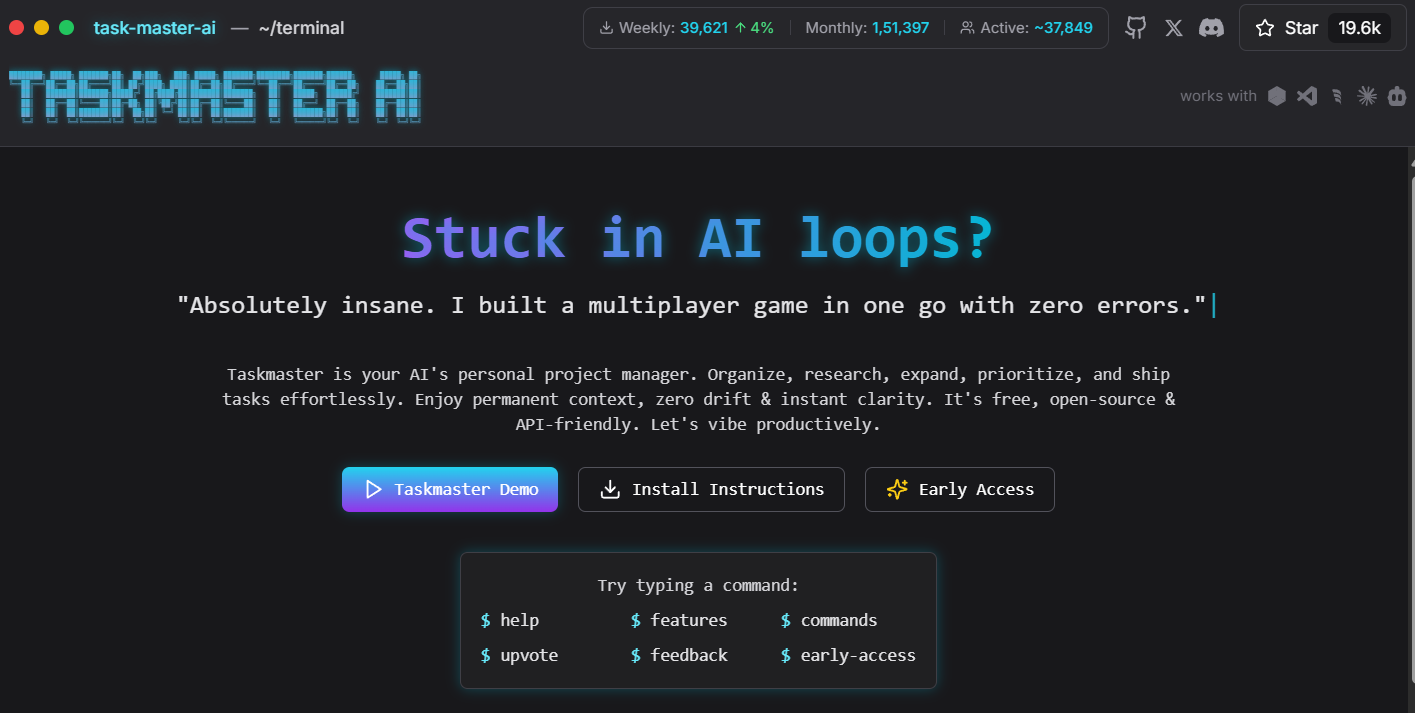Screen dimensions: 1415x713
Task: Click the weekly count 39,621
Action: click(x=704, y=28)
